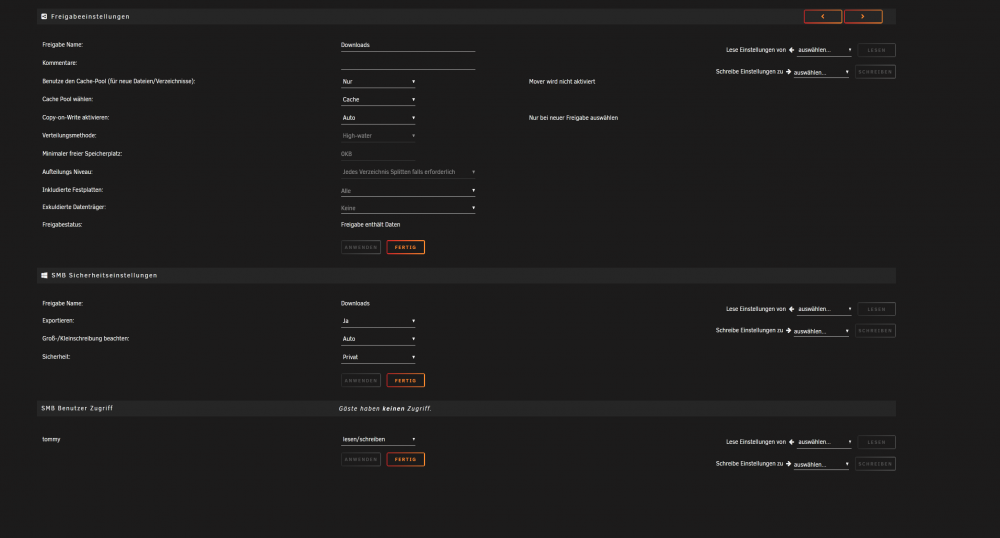Click Fertig in the Freigabeeinstellungen section

point(406,247)
